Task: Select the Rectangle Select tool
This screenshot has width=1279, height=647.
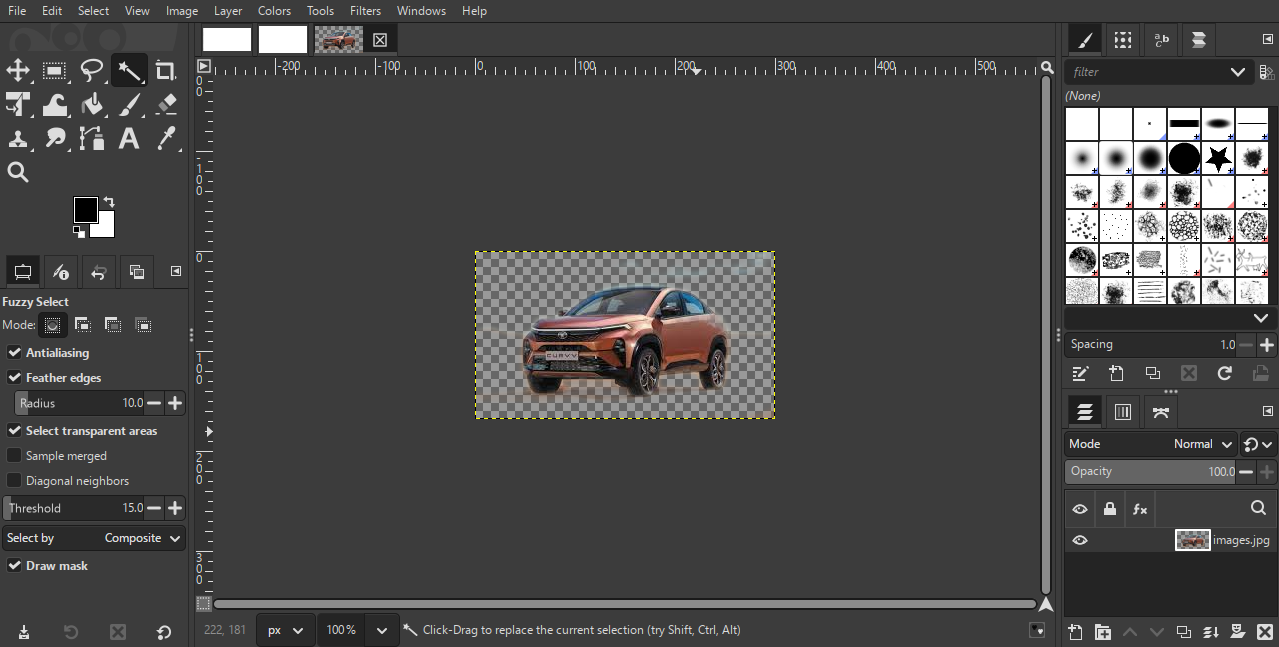Action: 55,71
